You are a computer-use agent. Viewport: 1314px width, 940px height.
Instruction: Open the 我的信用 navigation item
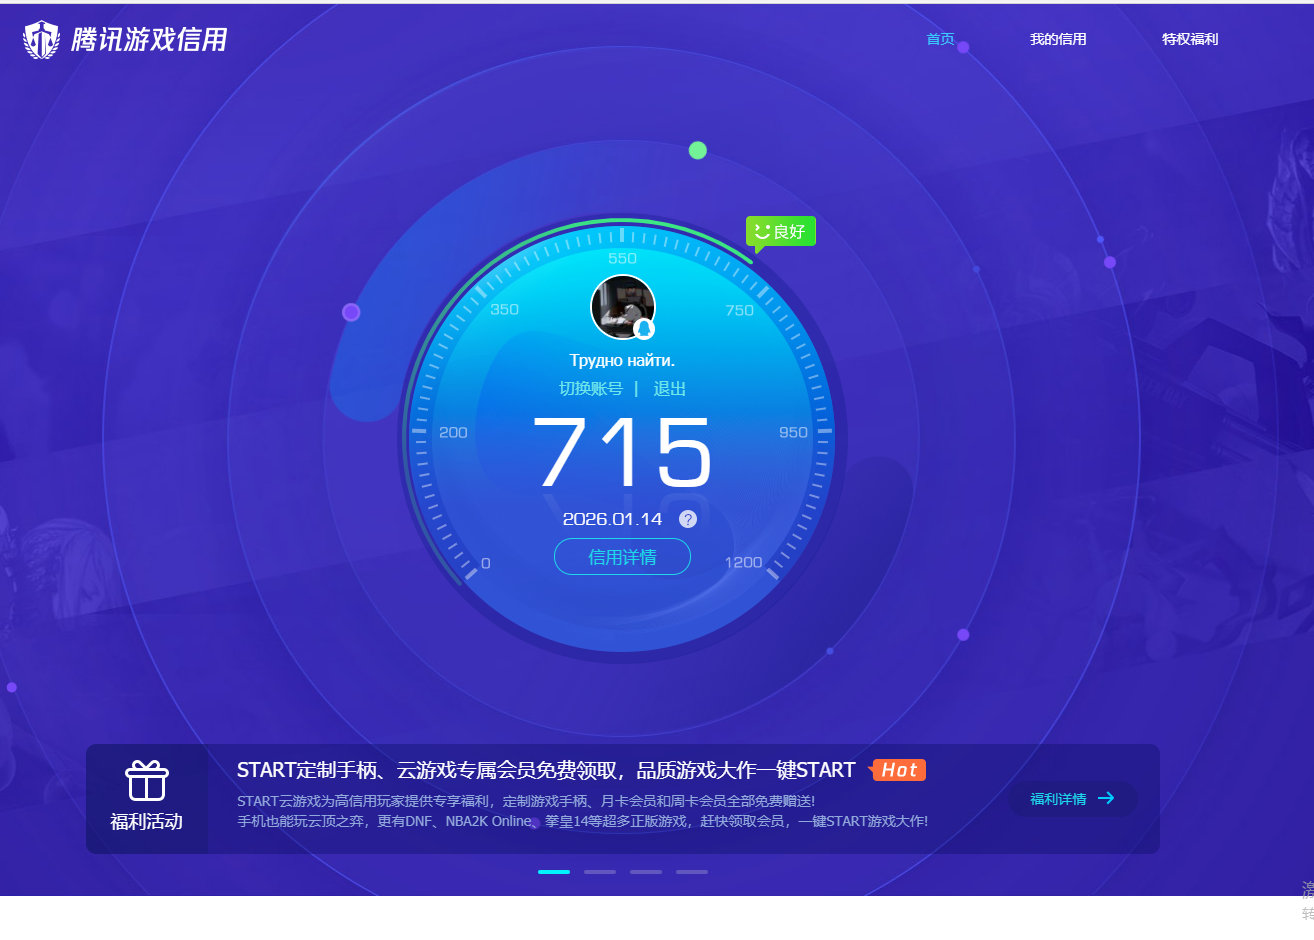pyautogui.click(x=1058, y=39)
